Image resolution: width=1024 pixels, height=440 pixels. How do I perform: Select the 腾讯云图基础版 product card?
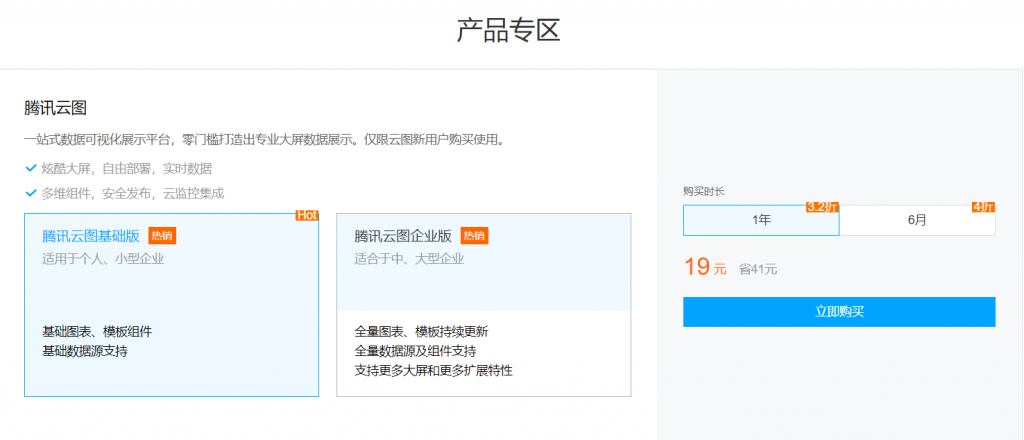click(171, 305)
